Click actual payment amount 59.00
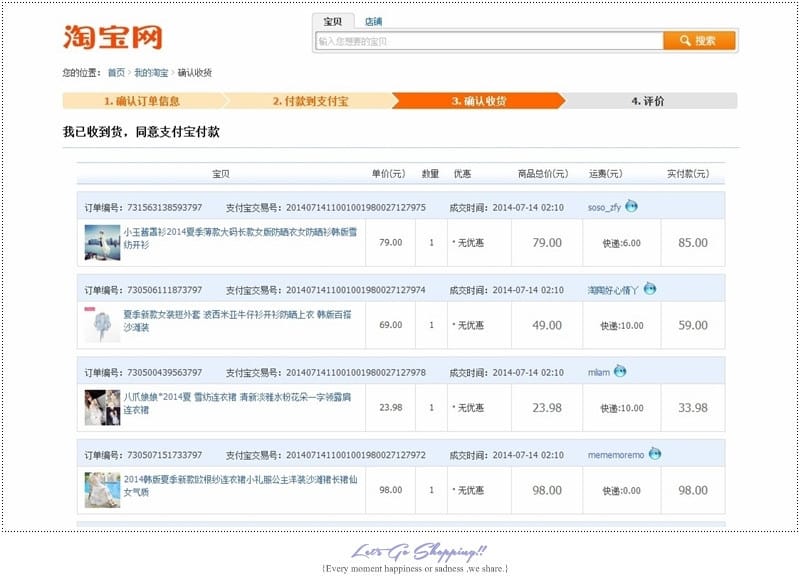800x584 pixels. coord(693,325)
